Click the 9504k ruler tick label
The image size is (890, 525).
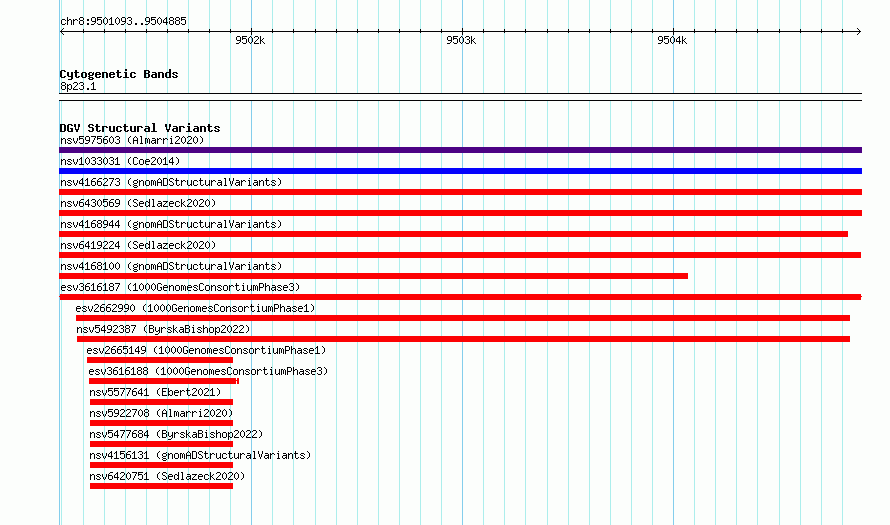tap(672, 40)
